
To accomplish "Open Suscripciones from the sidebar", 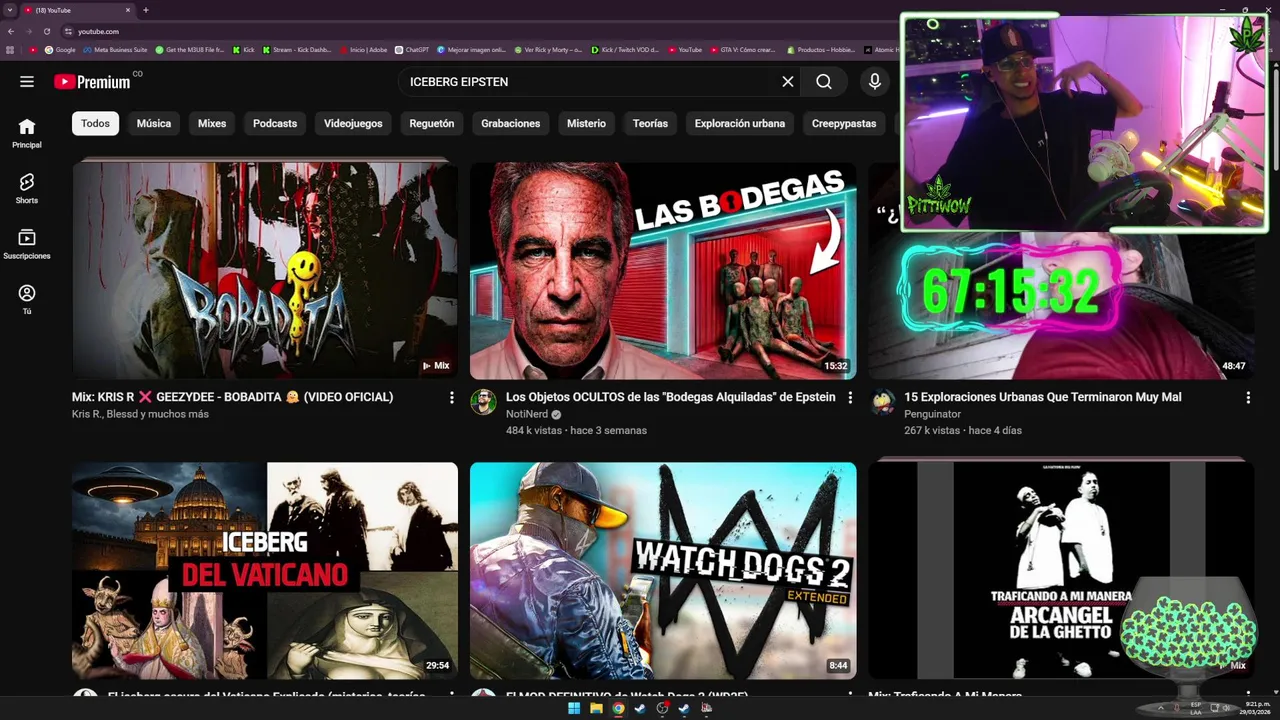I will 27,244.
